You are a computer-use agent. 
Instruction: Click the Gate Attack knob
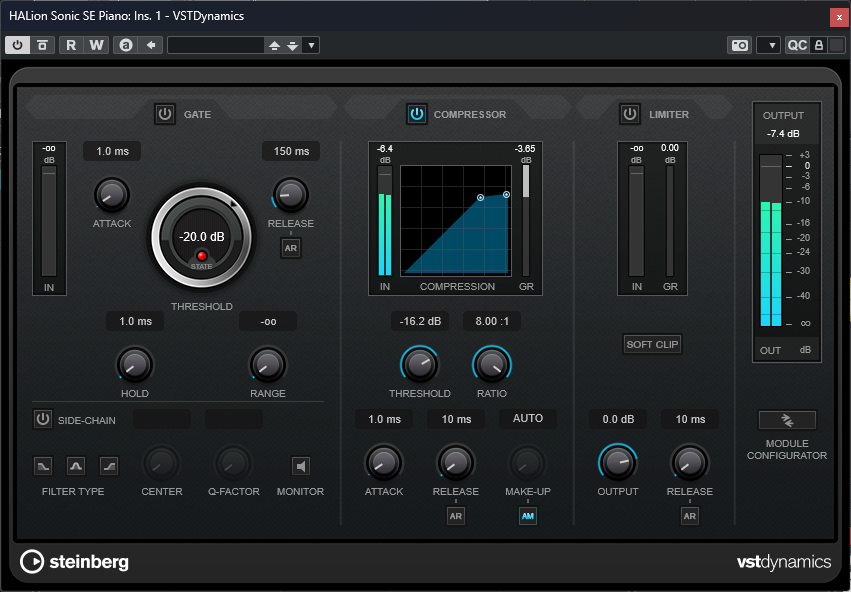[x=112, y=194]
